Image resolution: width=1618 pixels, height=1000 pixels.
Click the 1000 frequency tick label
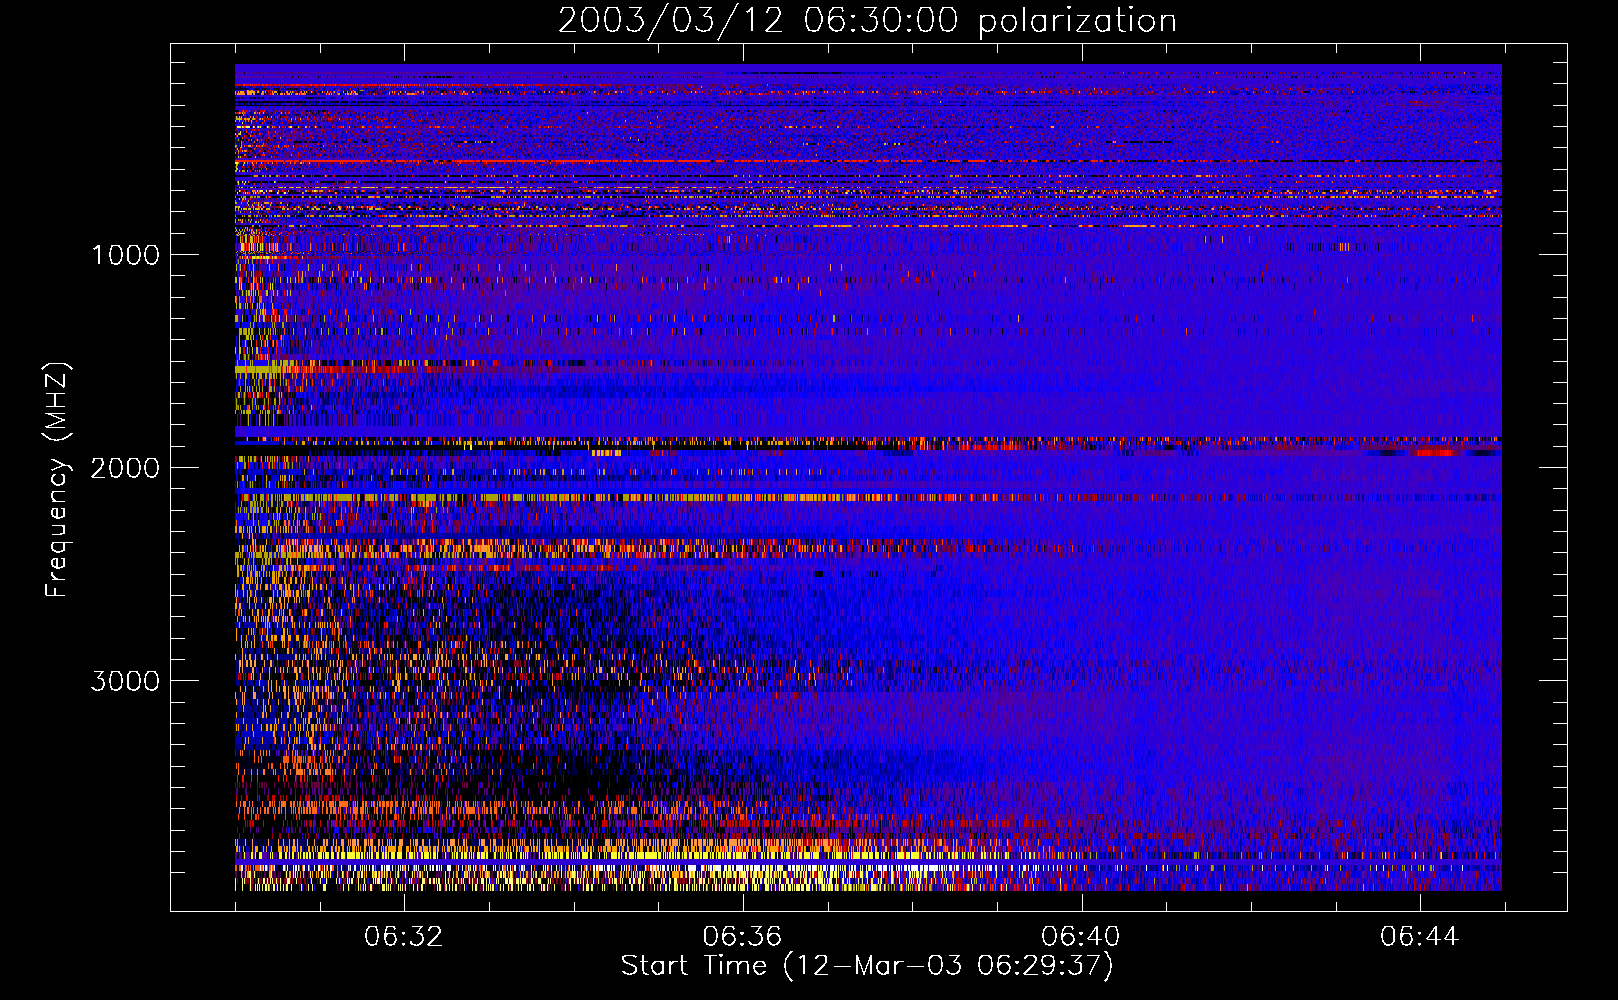125,255
